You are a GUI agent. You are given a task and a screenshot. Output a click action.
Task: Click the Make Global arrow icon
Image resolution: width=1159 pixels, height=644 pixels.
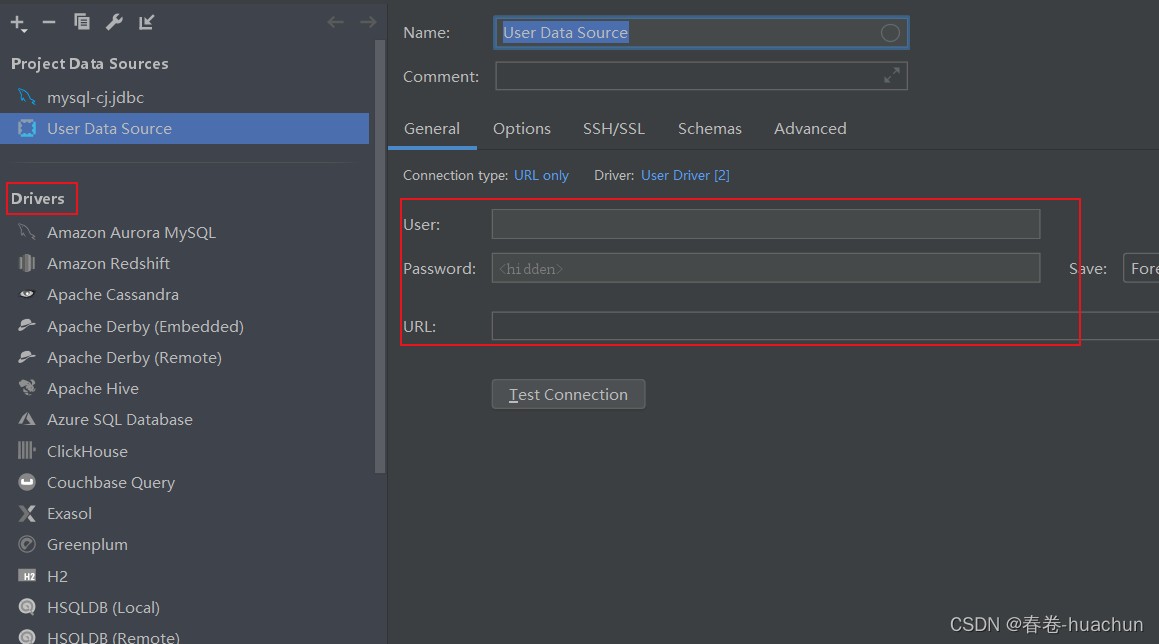point(147,22)
